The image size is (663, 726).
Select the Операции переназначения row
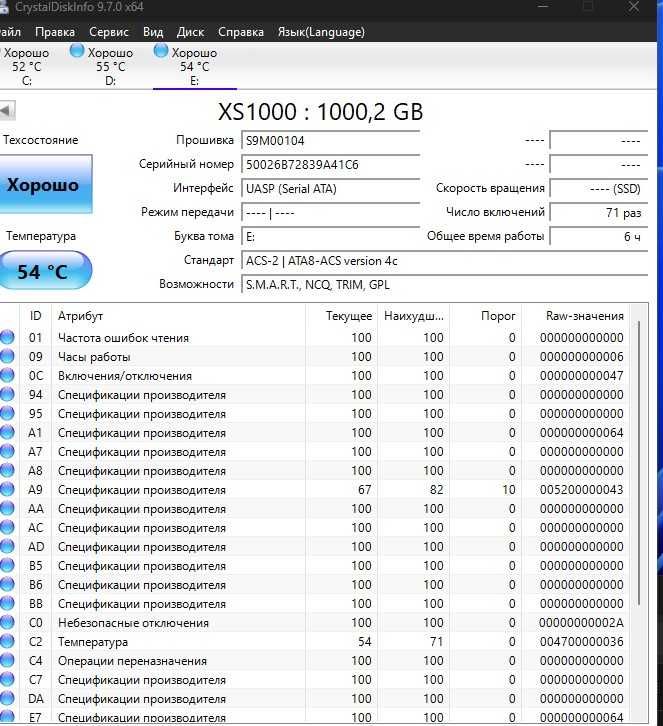(x=315, y=660)
